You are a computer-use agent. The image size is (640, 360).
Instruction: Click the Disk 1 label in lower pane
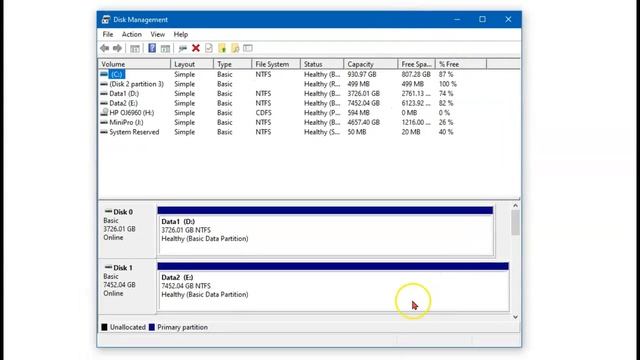point(123,268)
